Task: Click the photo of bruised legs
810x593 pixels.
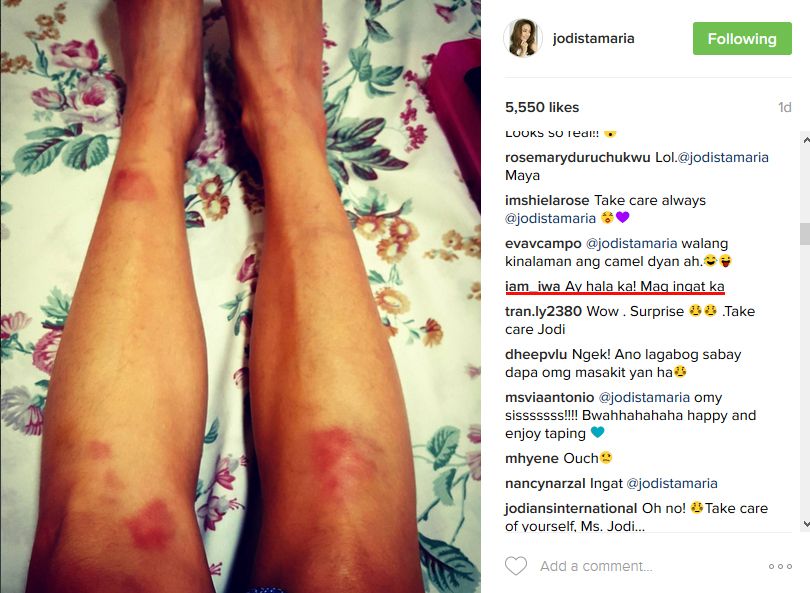Action: pos(240,296)
